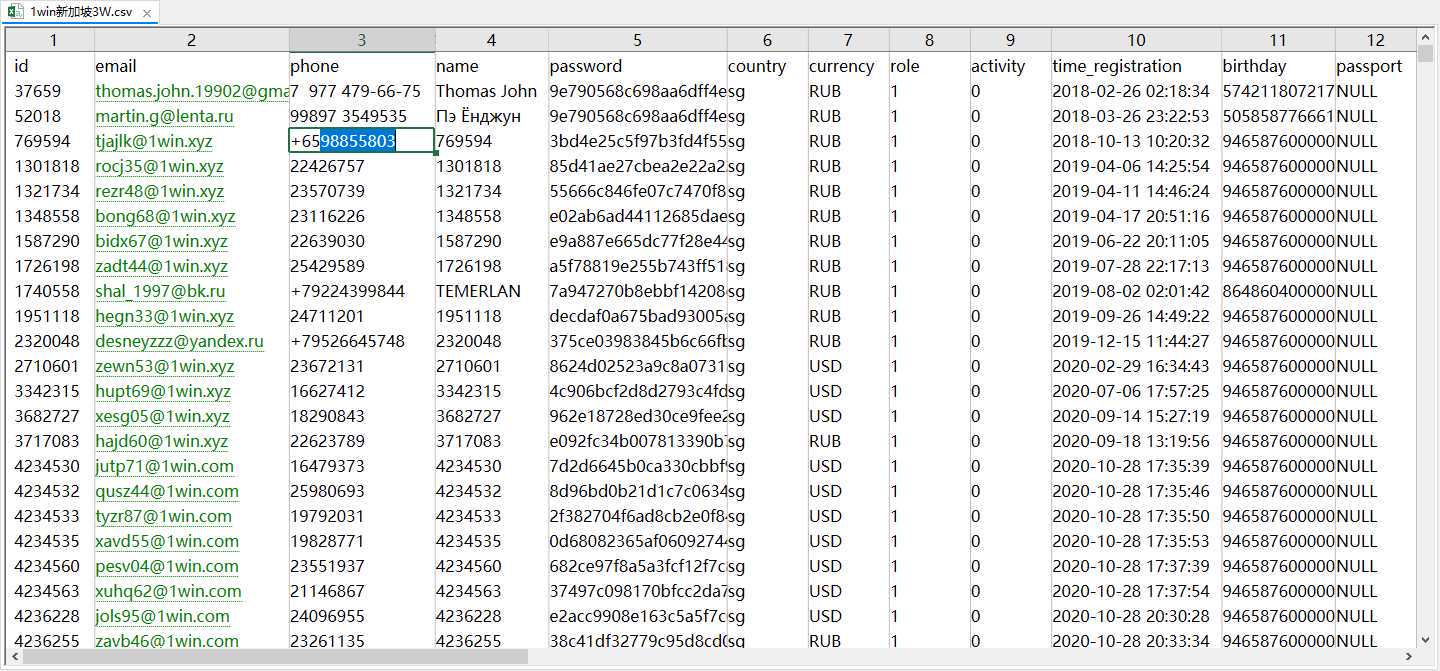Select the id cell 37659
This screenshot has height=671, width=1440.
(52, 91)
